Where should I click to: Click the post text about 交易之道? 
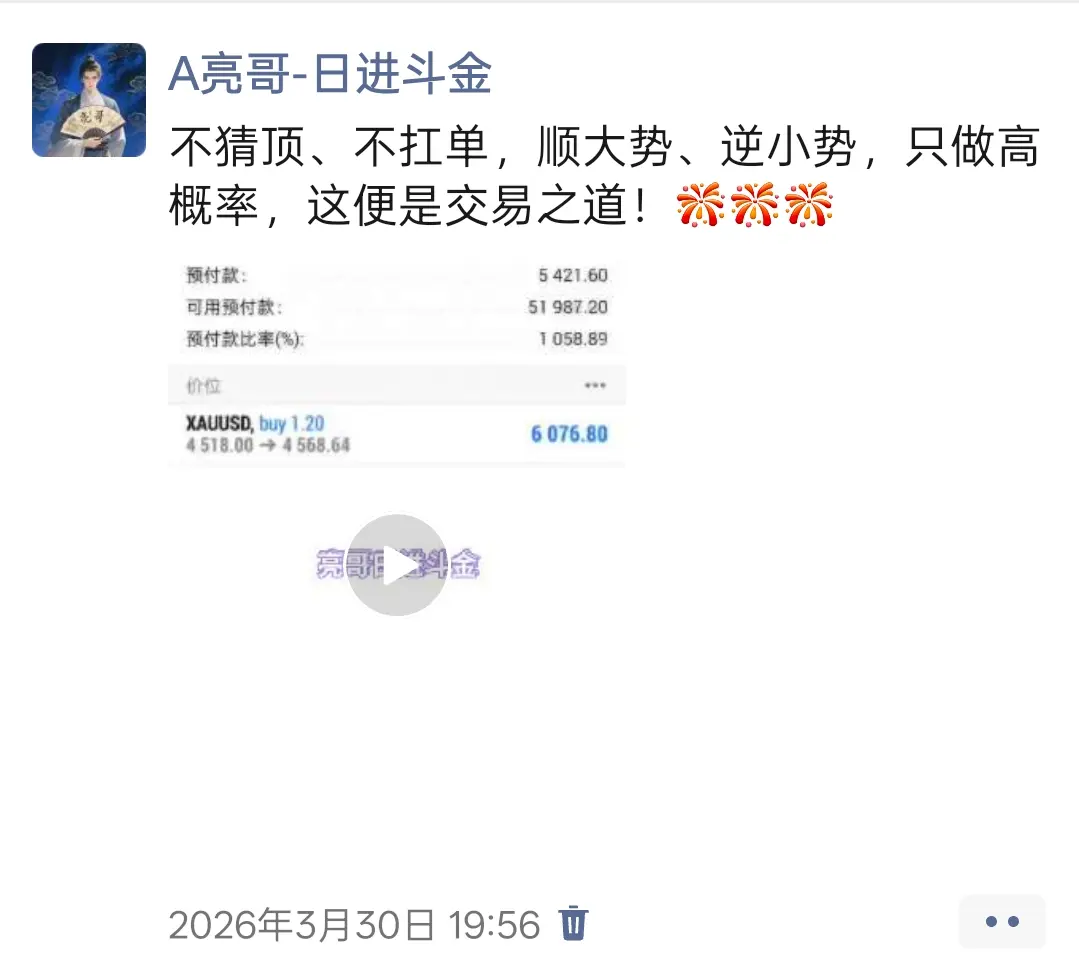(604, 176)
